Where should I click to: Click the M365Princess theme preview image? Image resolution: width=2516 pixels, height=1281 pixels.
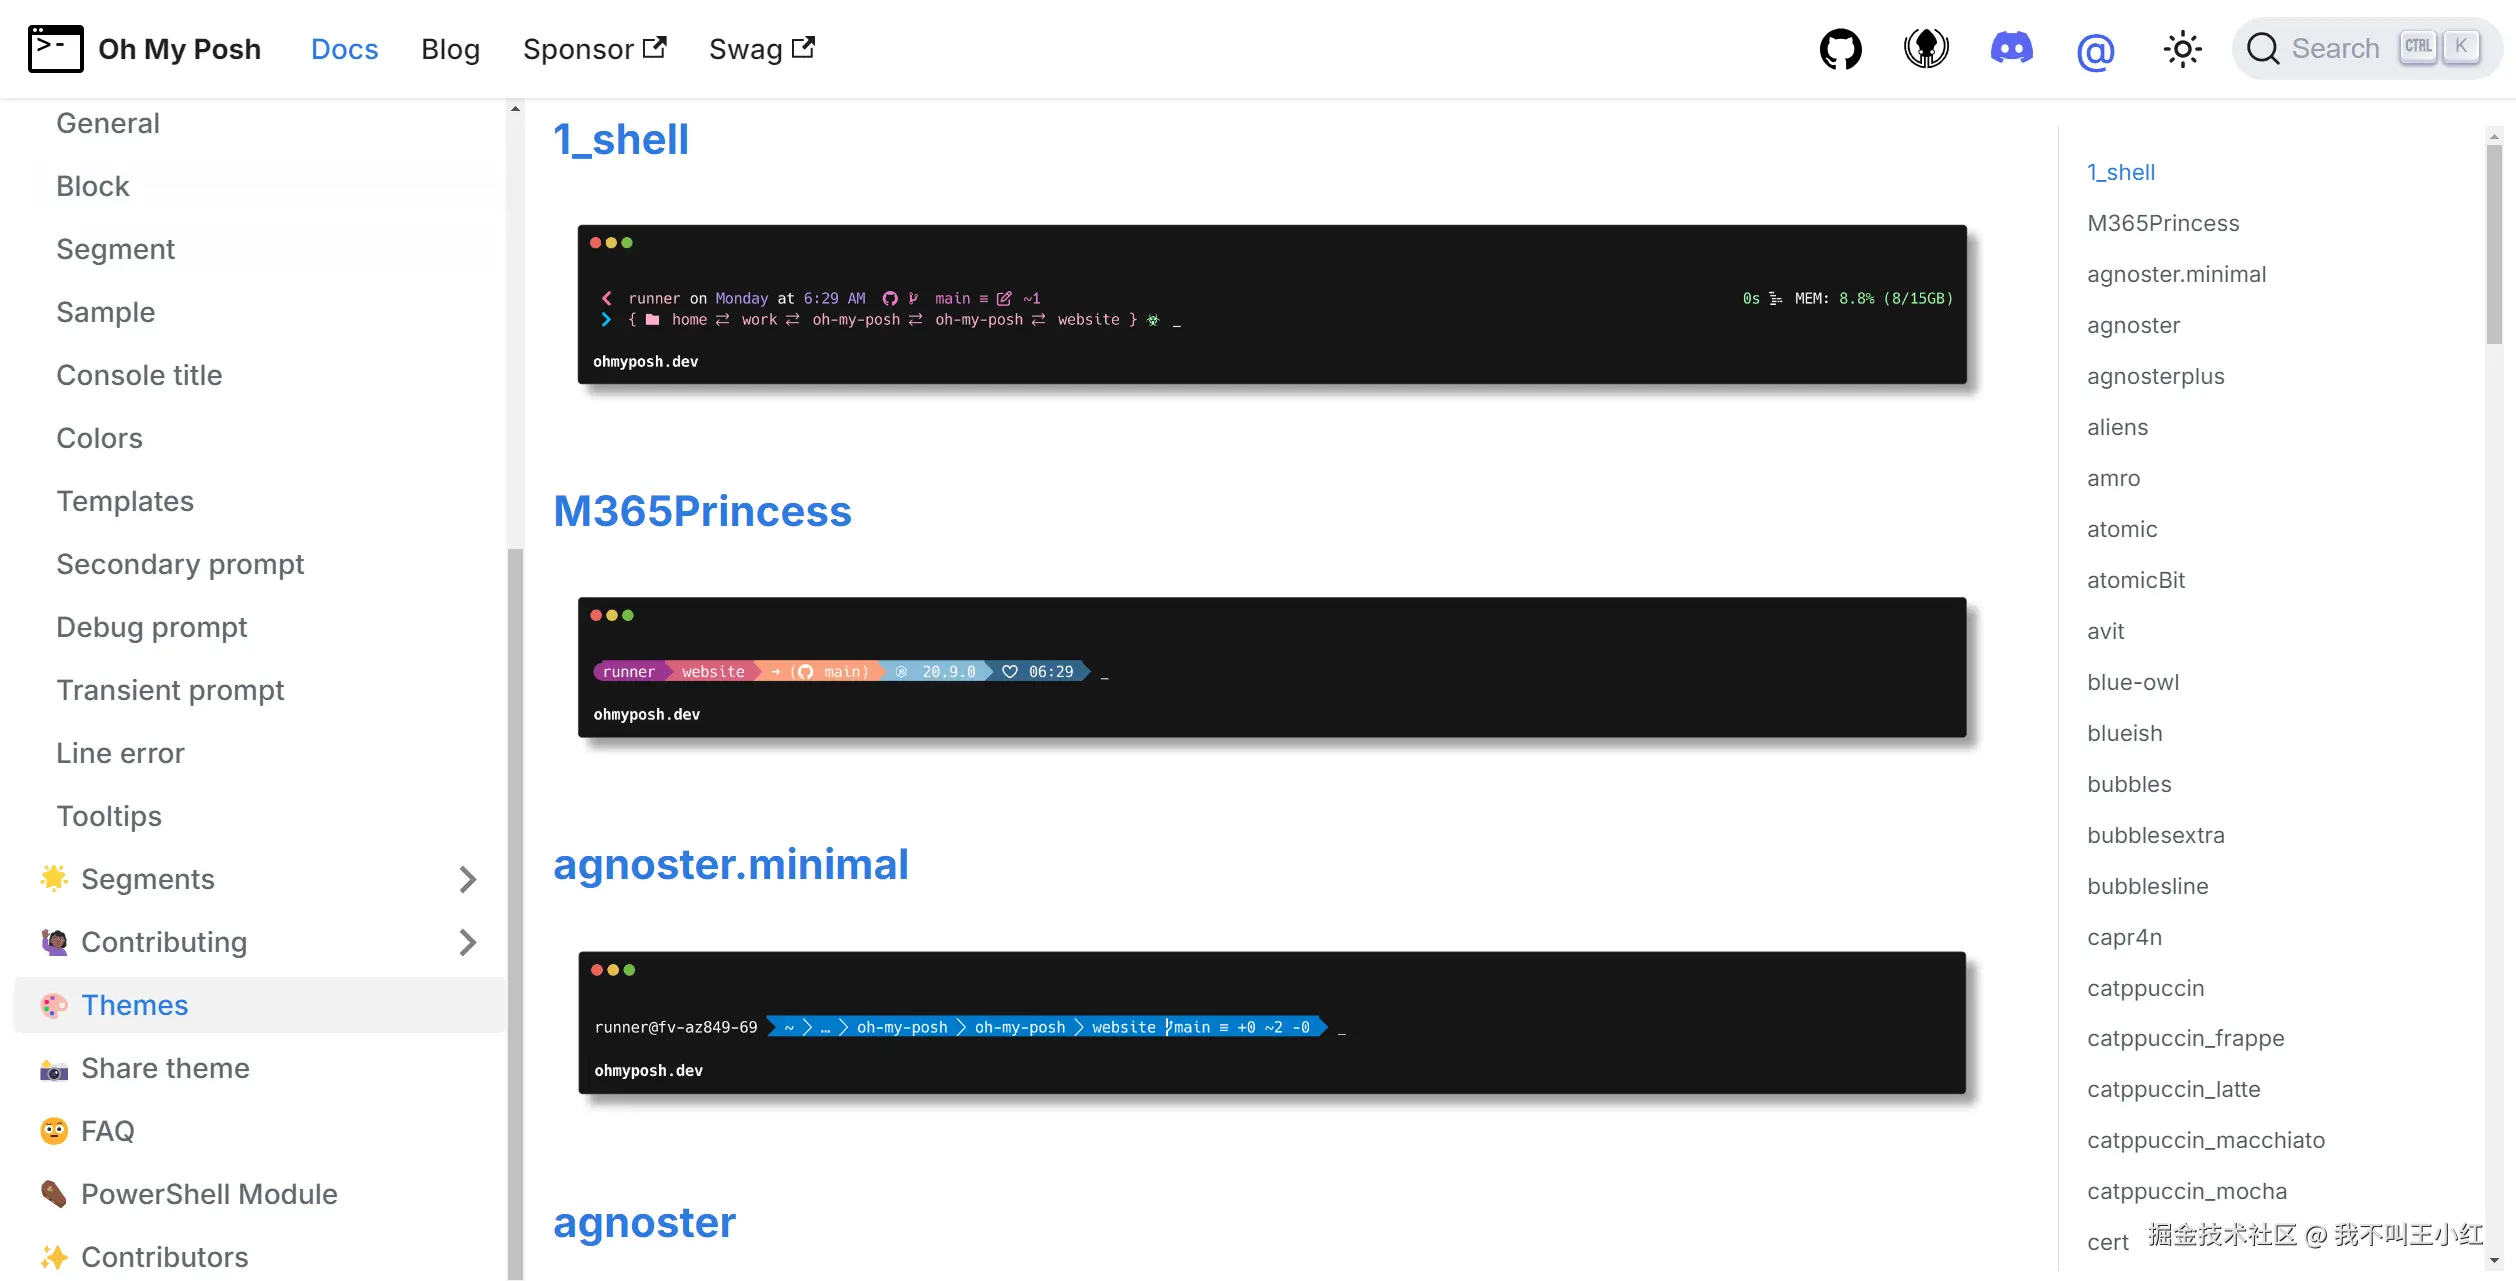tap(1272, 667)
